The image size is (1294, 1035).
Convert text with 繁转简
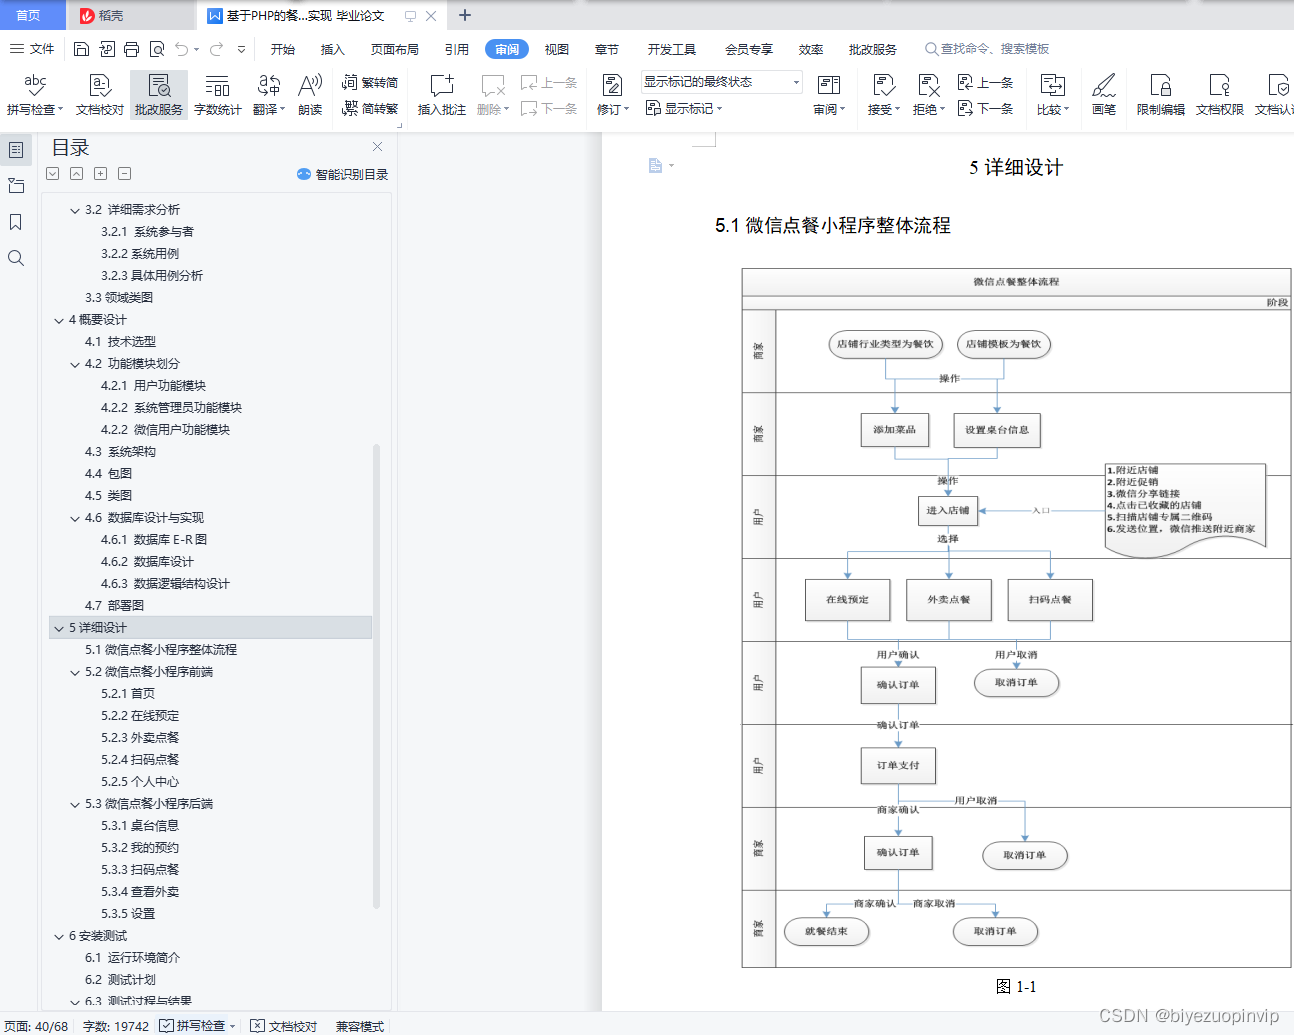coord(370,82)
